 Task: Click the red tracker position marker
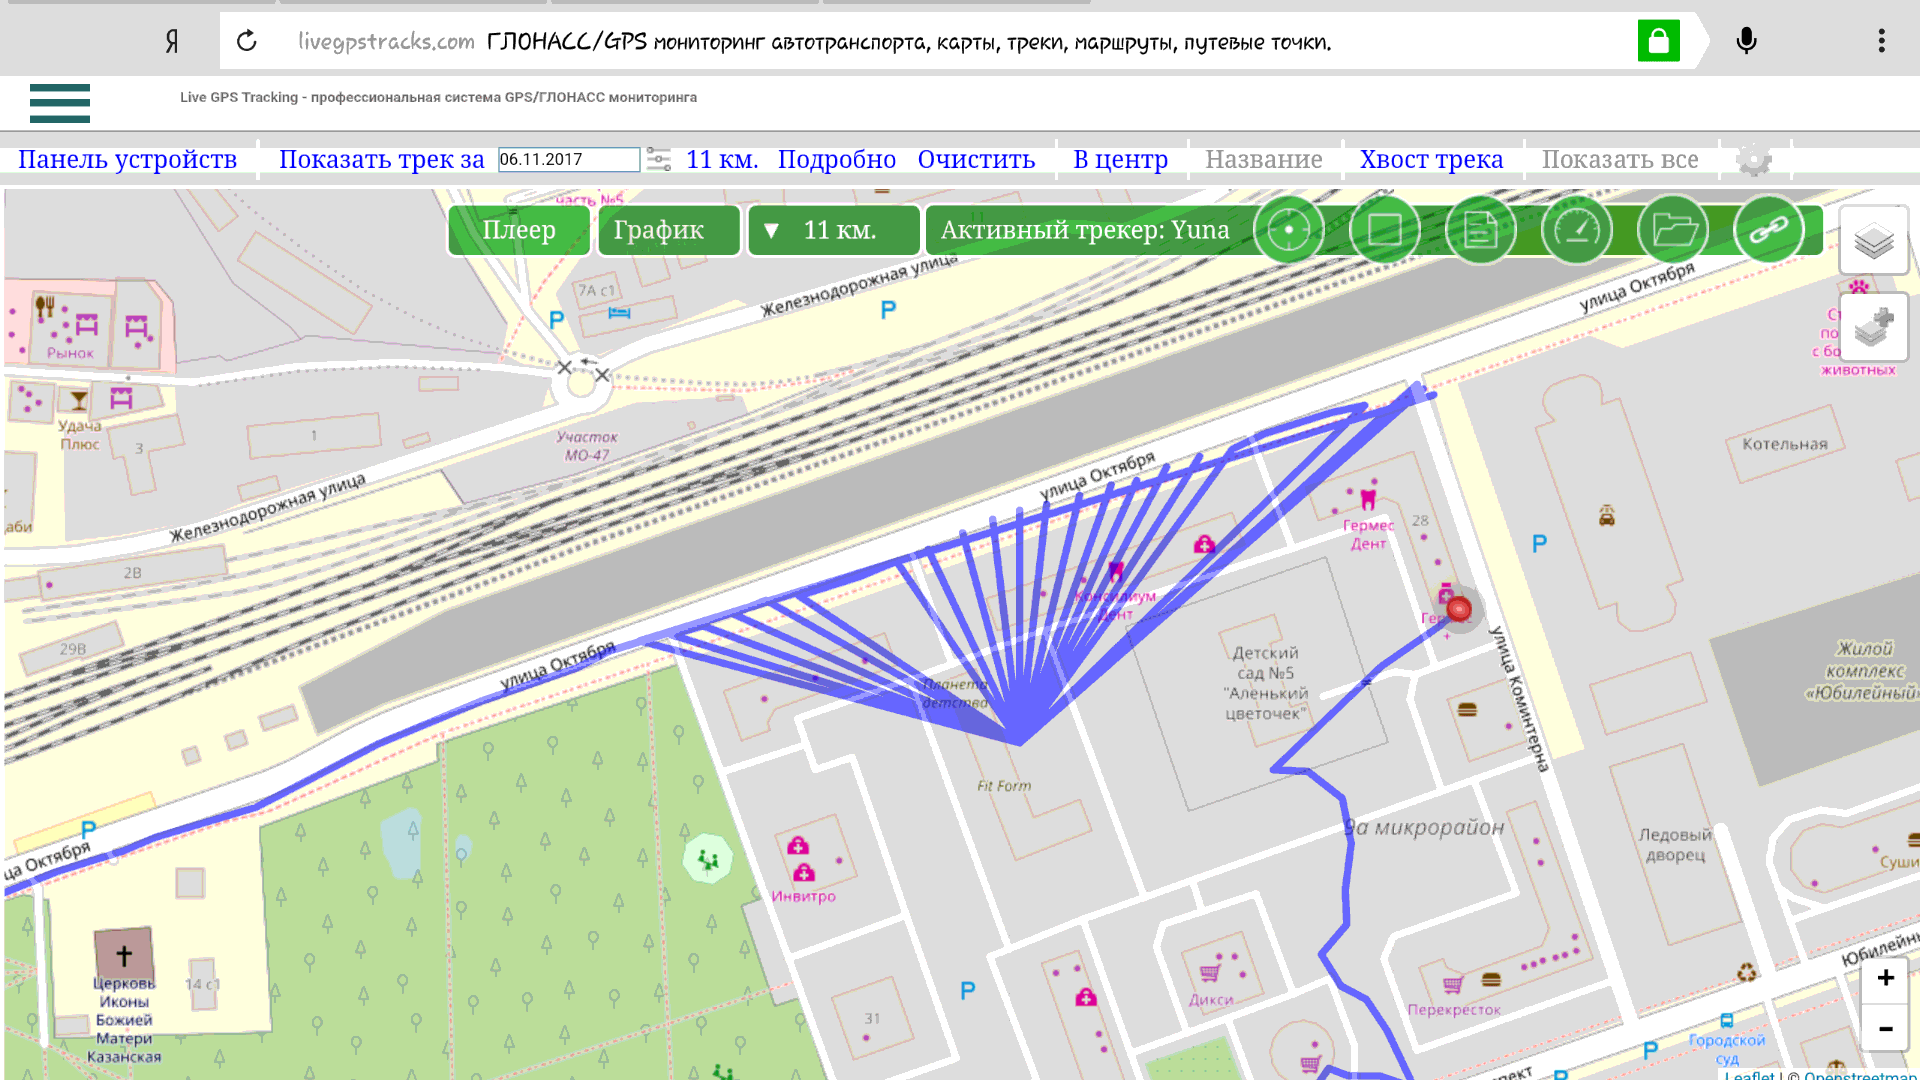pos(1459,609)
